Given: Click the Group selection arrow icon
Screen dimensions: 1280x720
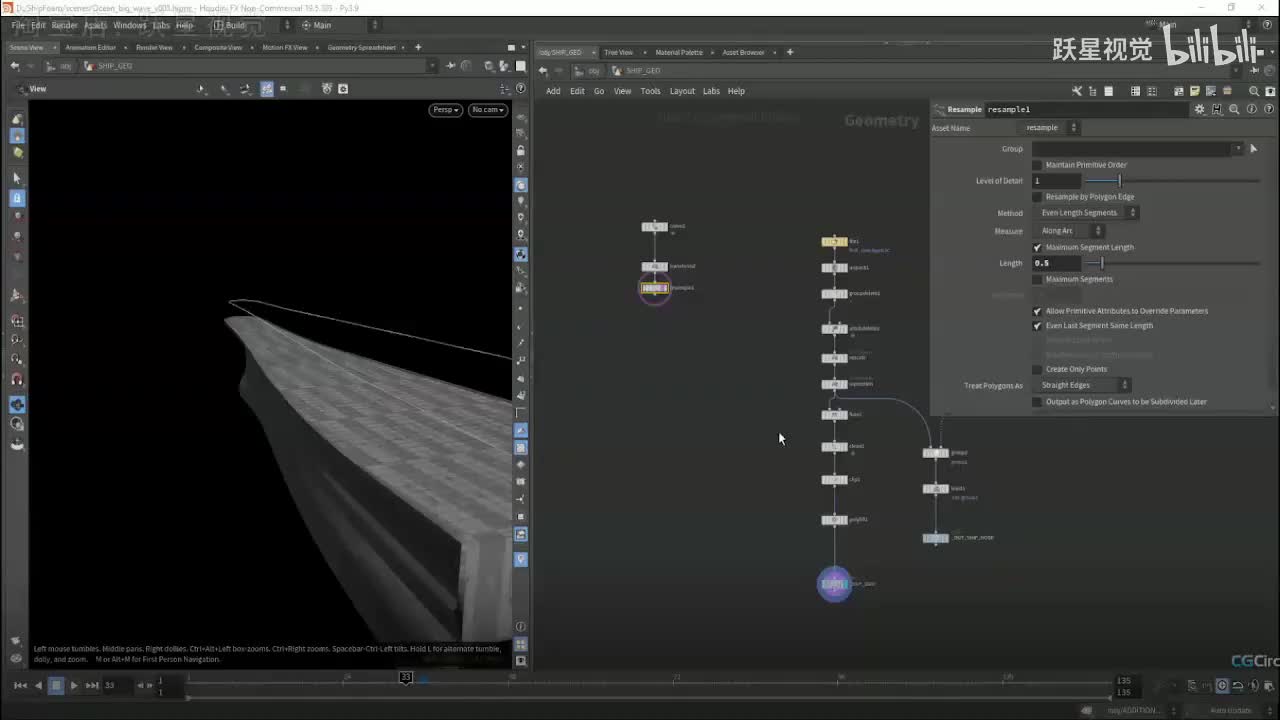Looking at the screenshot, I should 1253,149.
